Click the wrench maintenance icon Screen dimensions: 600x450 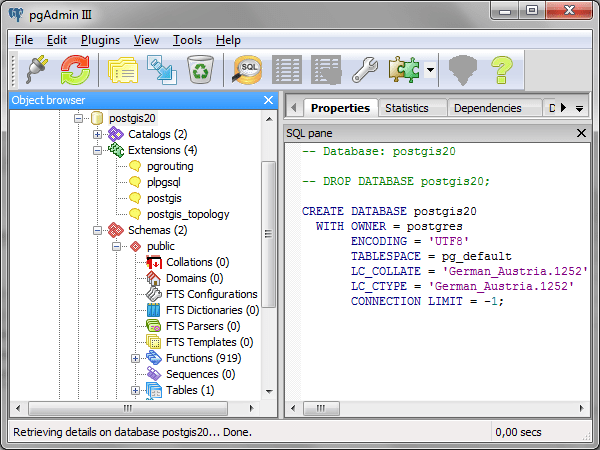366,70
